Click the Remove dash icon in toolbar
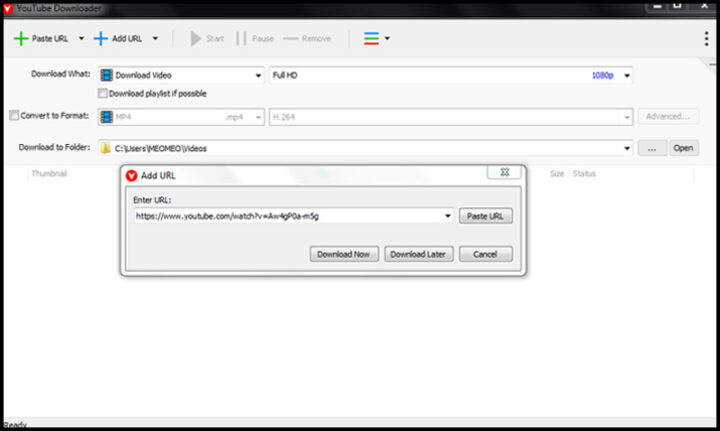Image resolution: width=720 pixels, height=431 pixels. click(x=291, y=39)
